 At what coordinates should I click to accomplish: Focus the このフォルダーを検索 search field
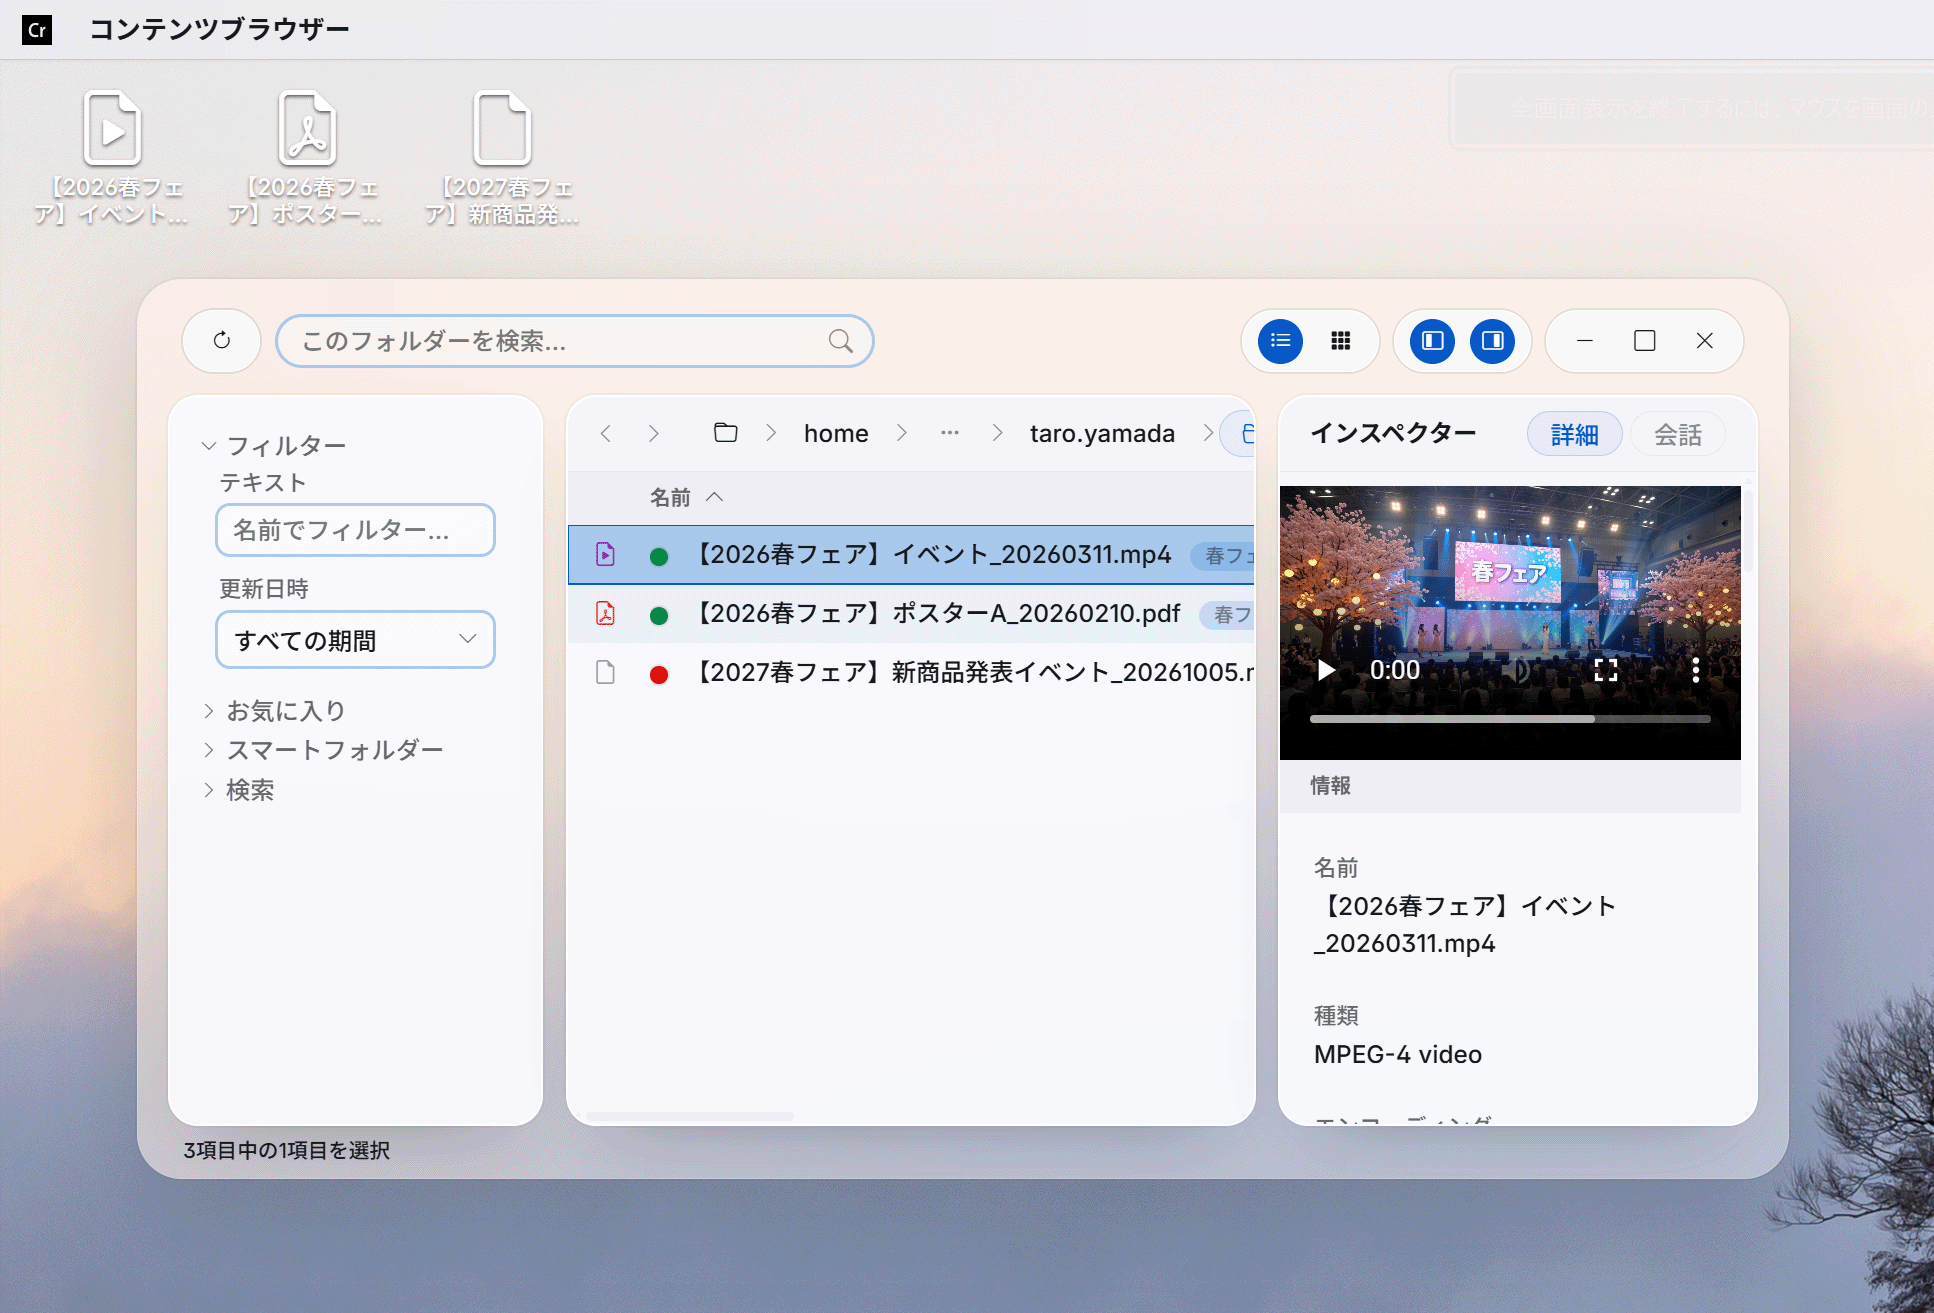[574, 341]
